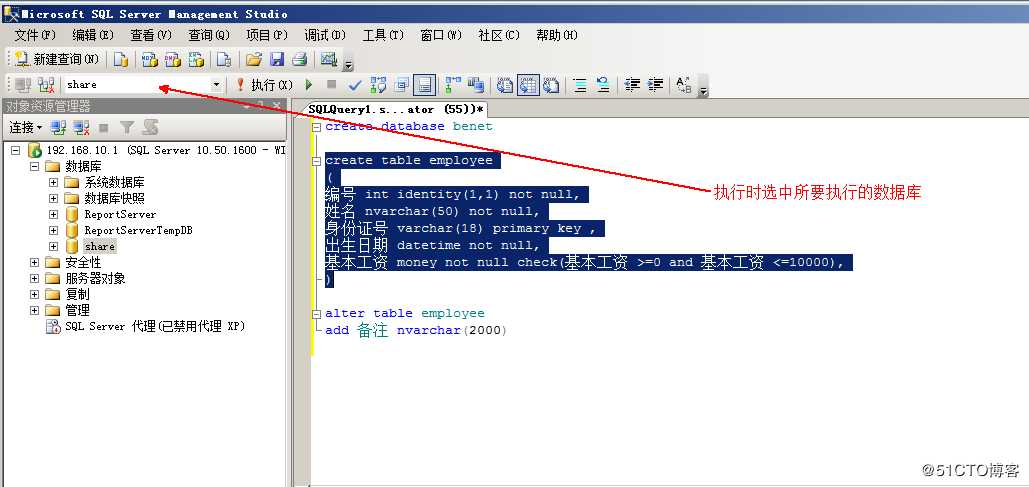
Task: Decrease indent of selected code
Action: click(633, 85)
